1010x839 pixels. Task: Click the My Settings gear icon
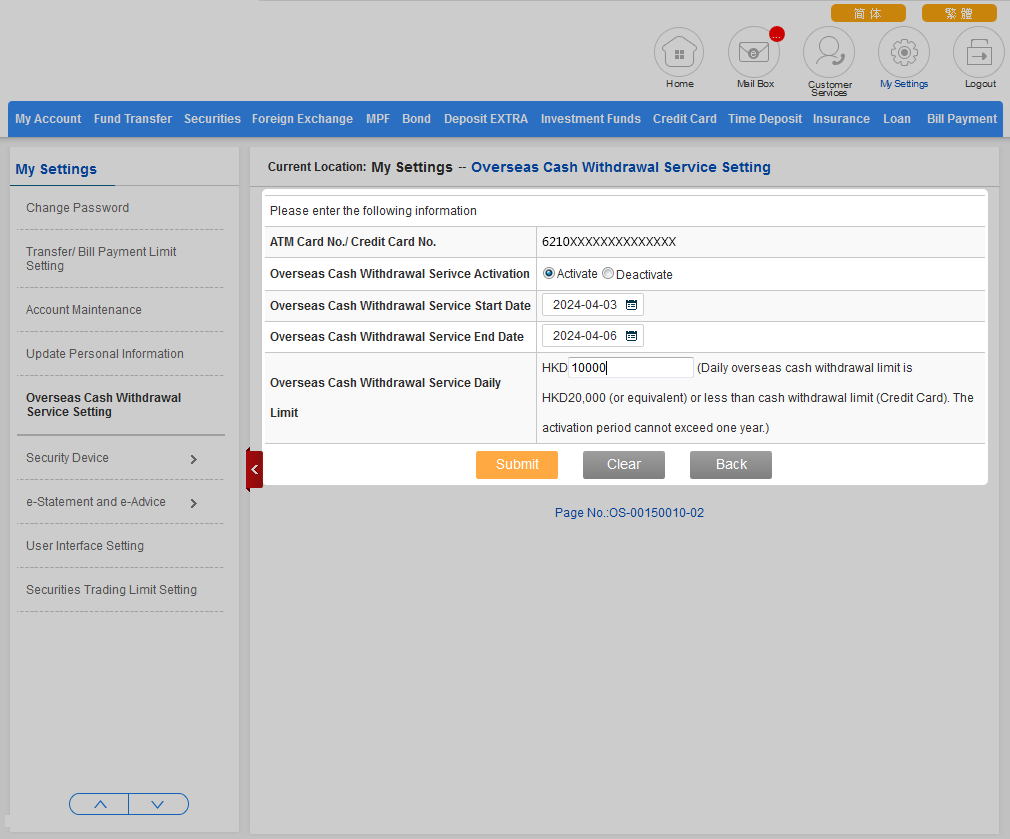coord(904,52)
